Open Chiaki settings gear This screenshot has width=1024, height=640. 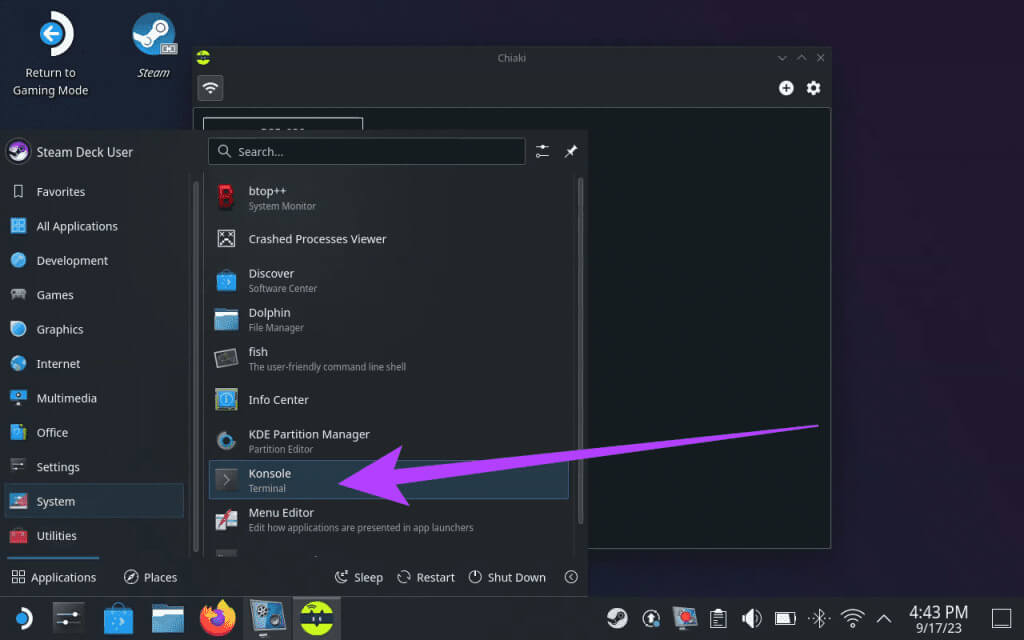[813, 88]
